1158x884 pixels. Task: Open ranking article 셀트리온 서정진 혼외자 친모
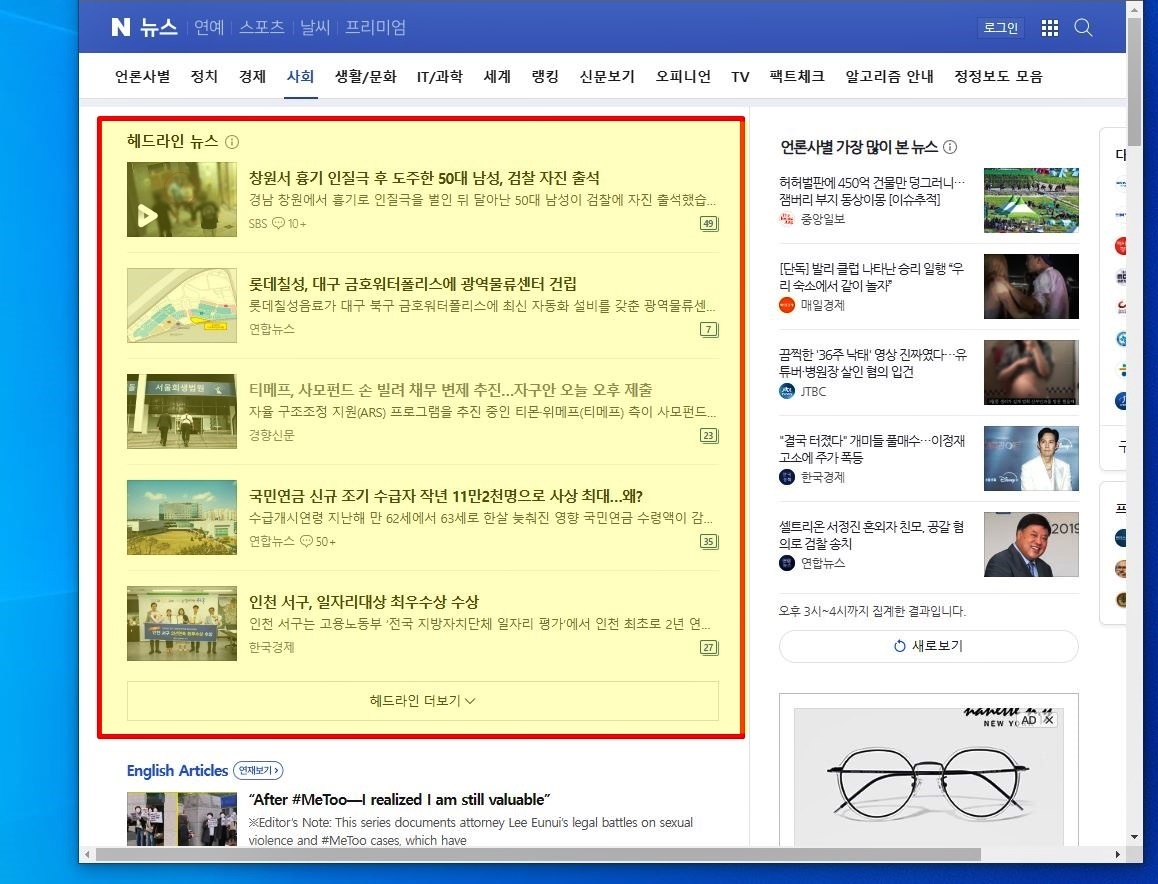(871, 535)
